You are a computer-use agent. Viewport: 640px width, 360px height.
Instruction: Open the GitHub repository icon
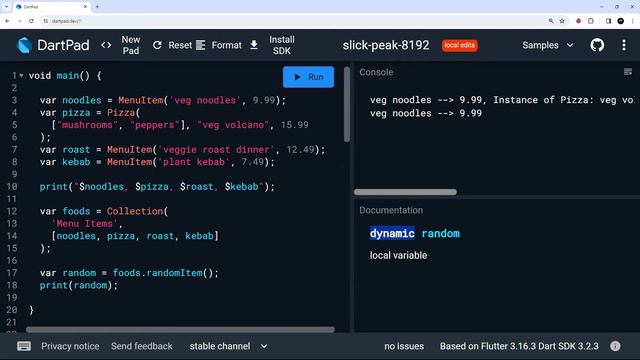pos(597,45)
